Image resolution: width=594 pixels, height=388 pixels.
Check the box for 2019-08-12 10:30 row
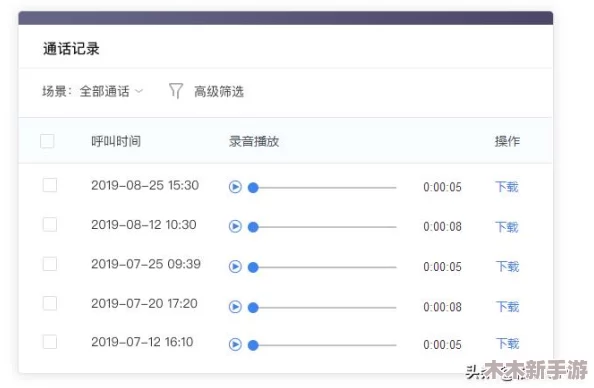pos(50,224)
